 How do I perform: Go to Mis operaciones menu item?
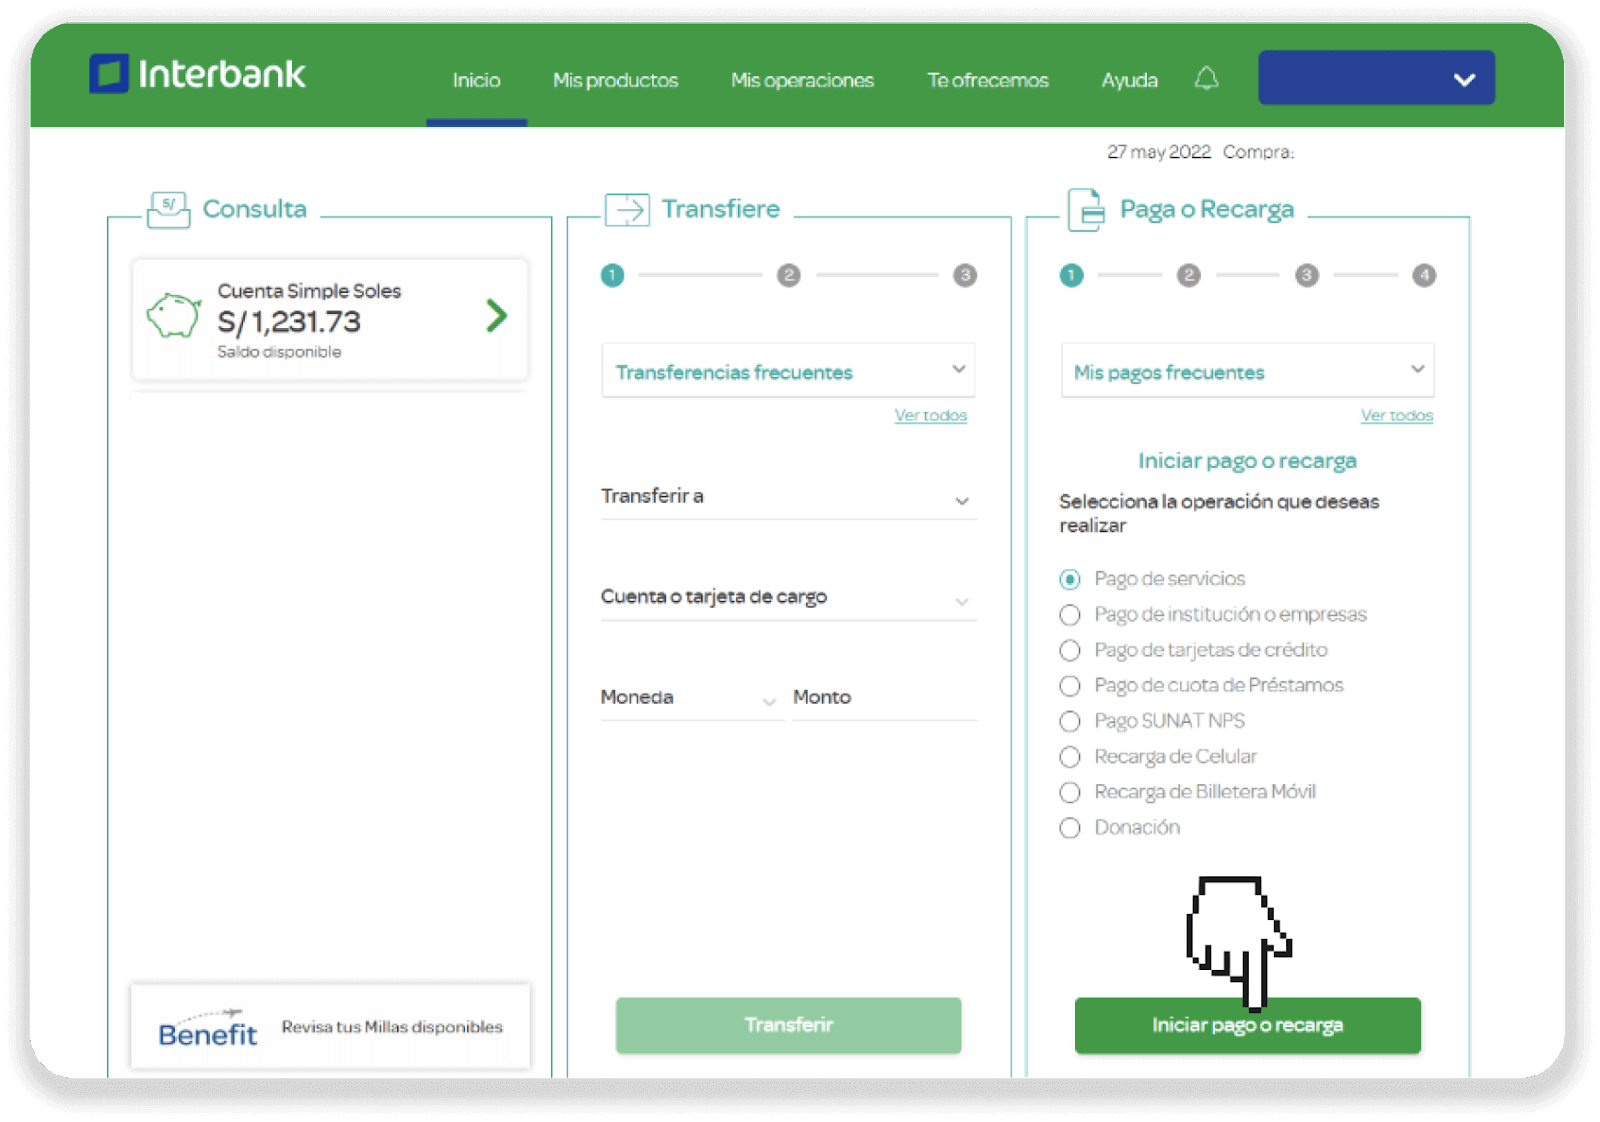802,80
